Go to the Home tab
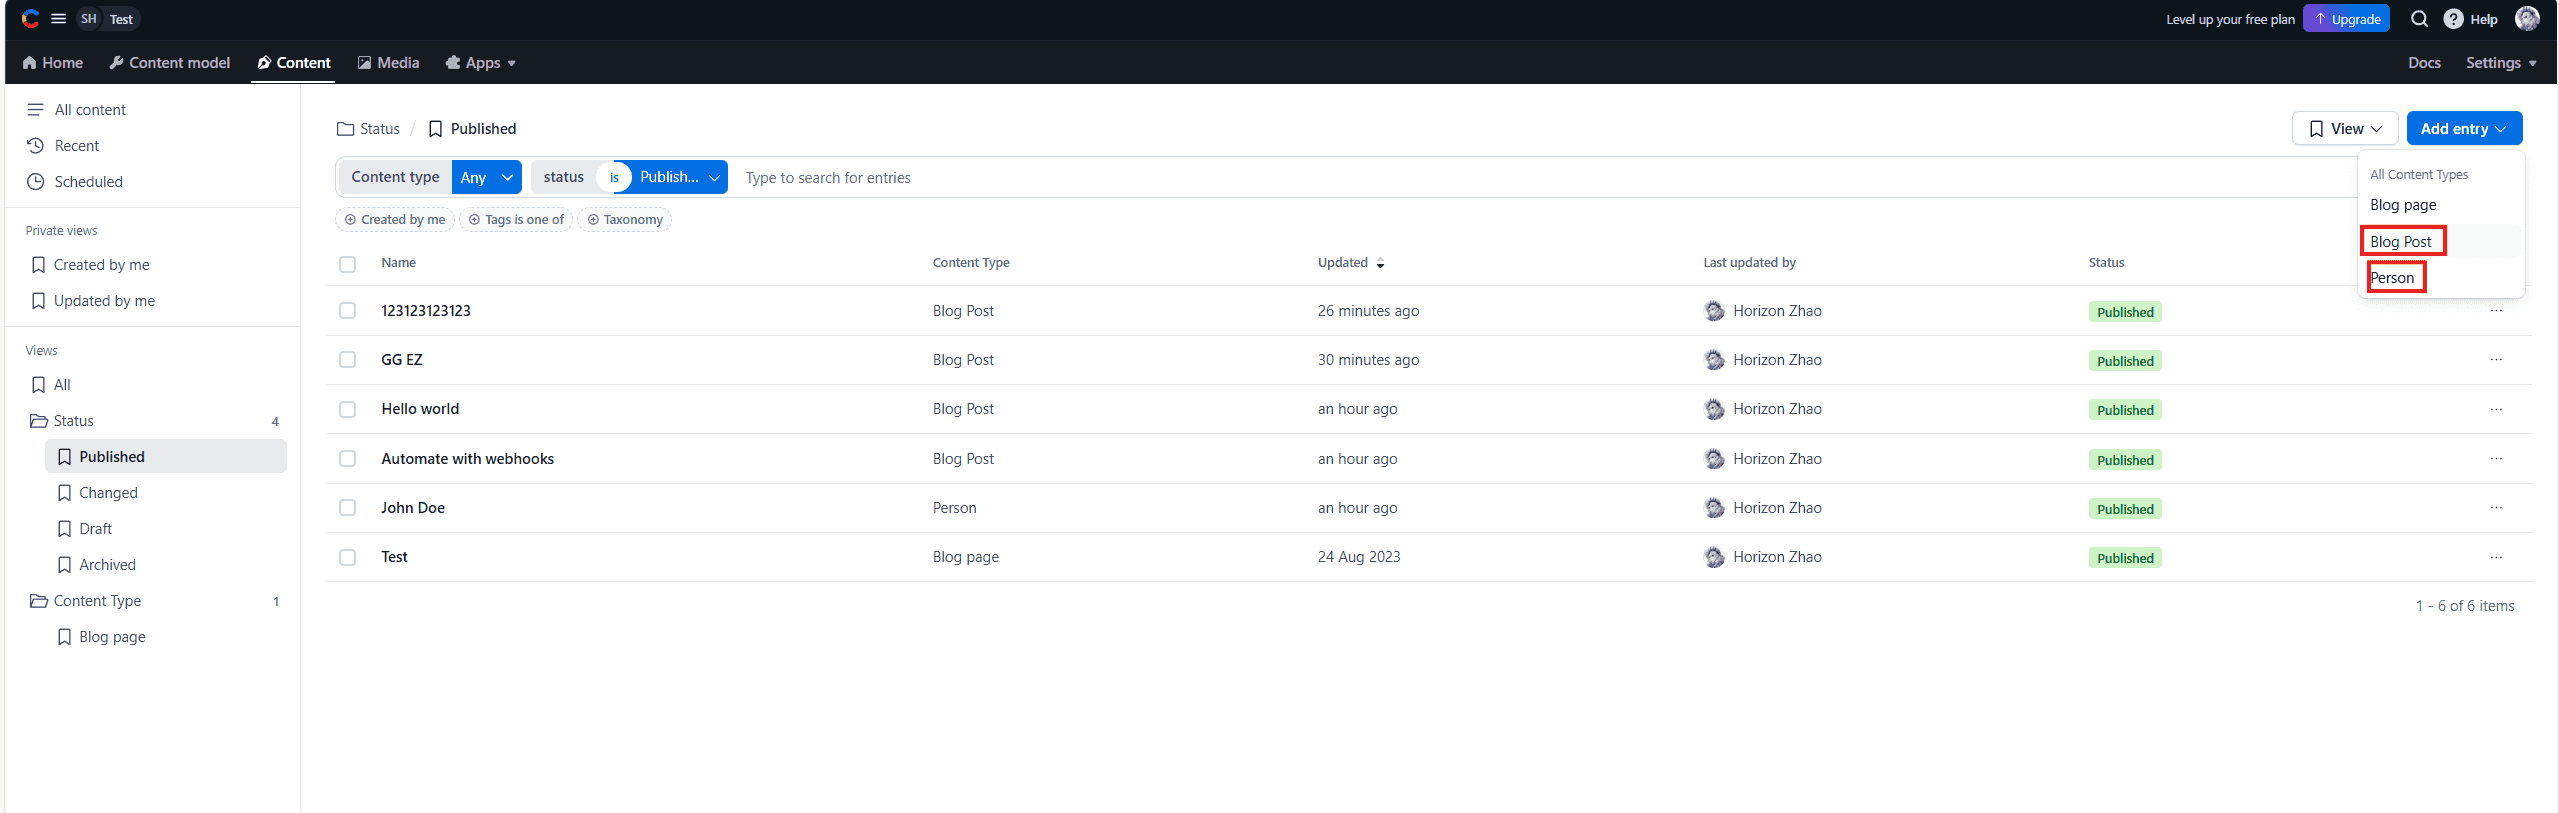Viewport: 2559px width, 813px height. 53,63
